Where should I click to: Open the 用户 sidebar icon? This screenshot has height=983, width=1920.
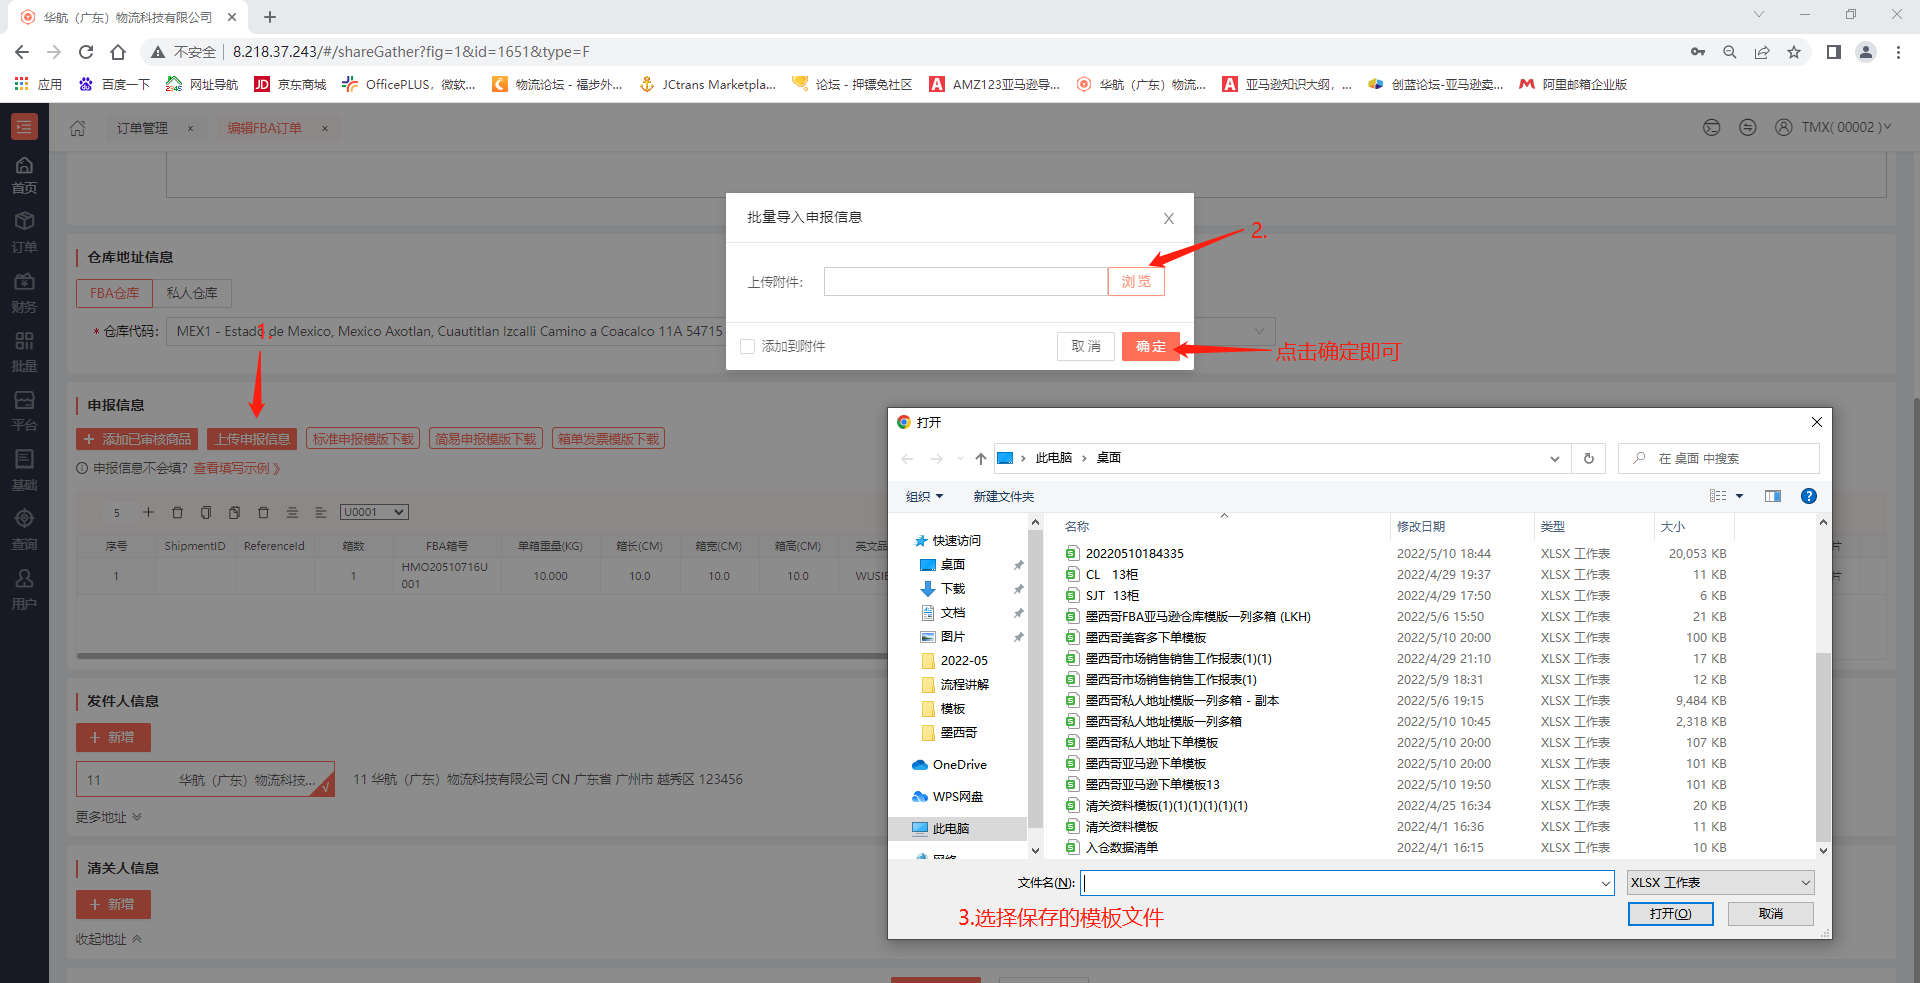[24, 589]
